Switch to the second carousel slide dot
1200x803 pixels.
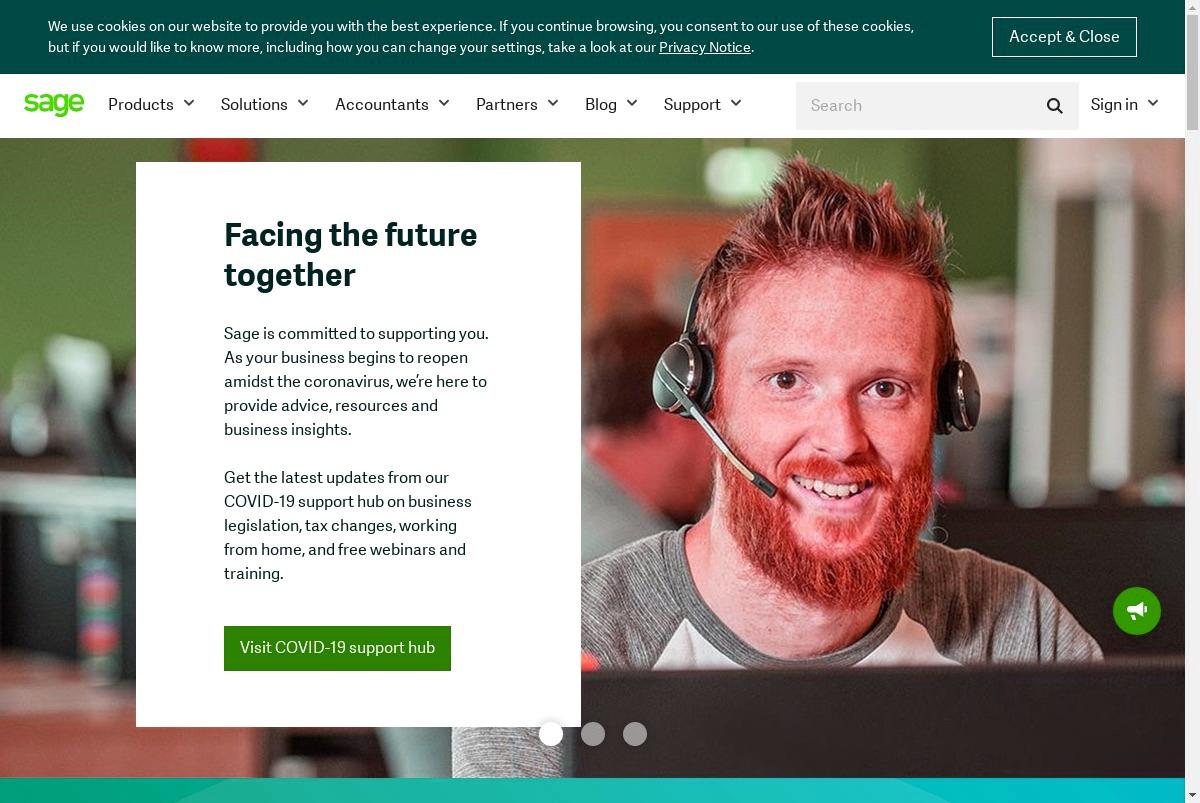point(593,734)
